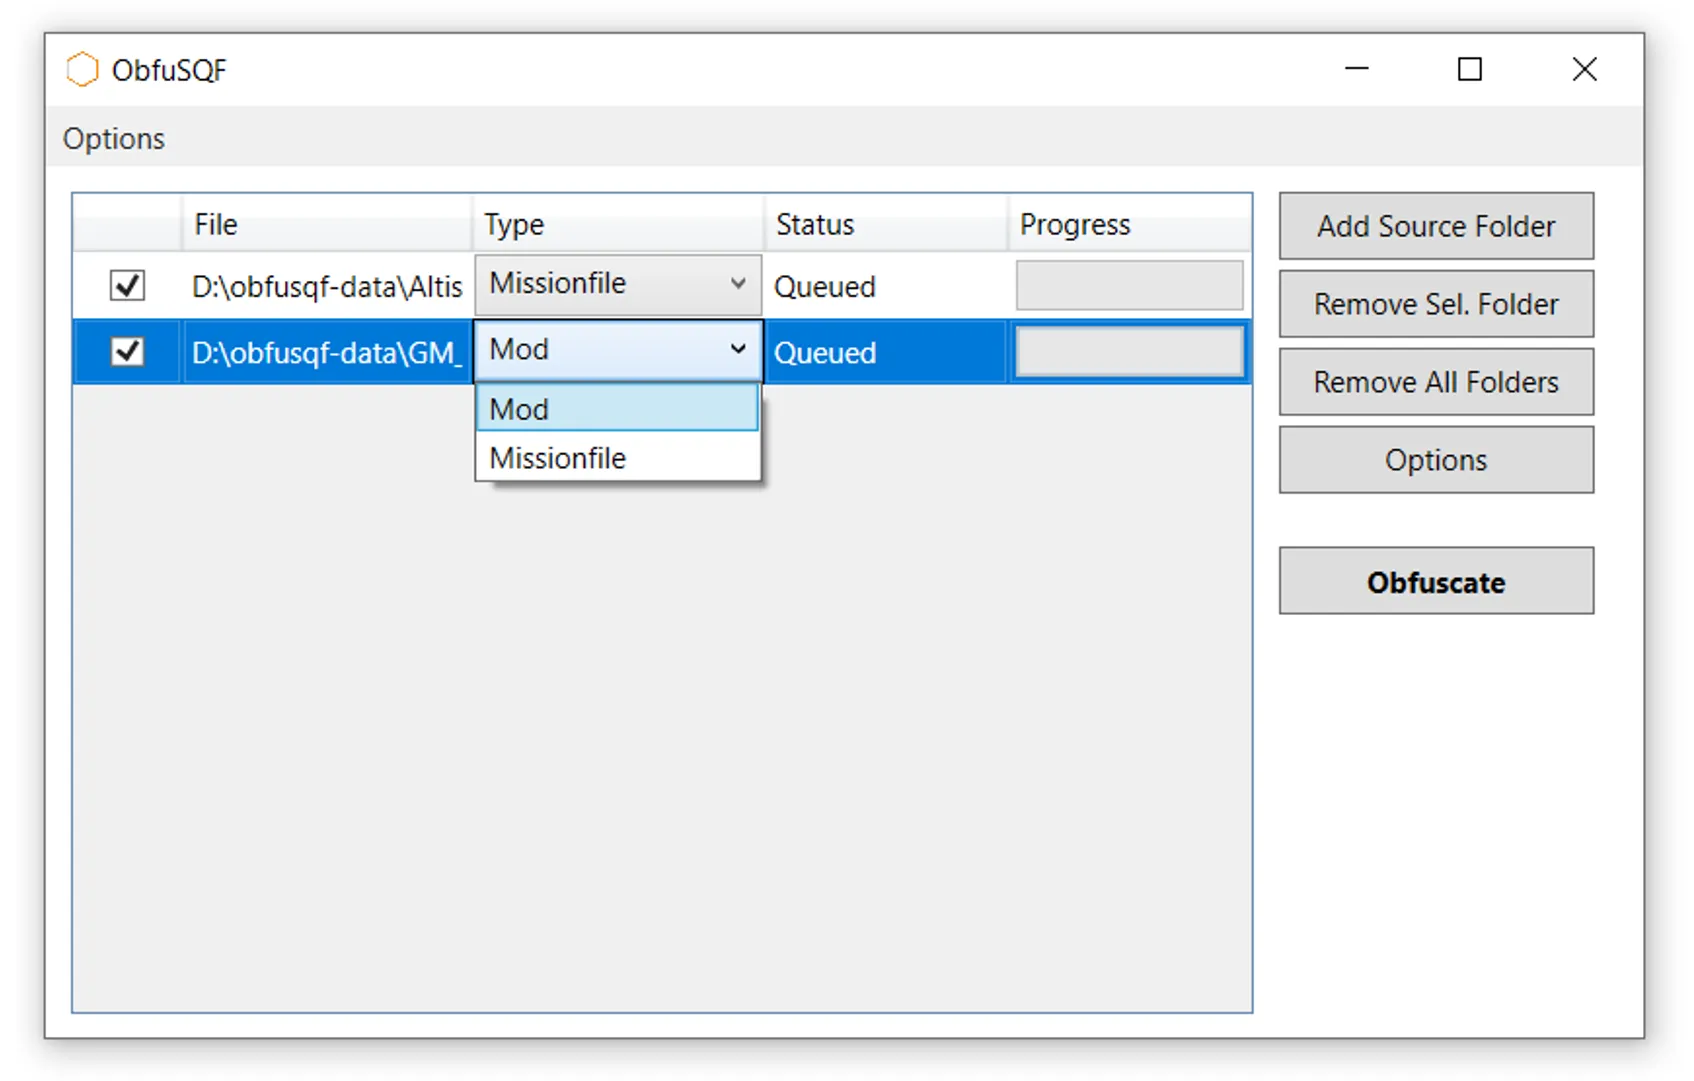Open Type dropdown for the Altis row
Screen dimensions: 1694x1081
pos(617,284)
